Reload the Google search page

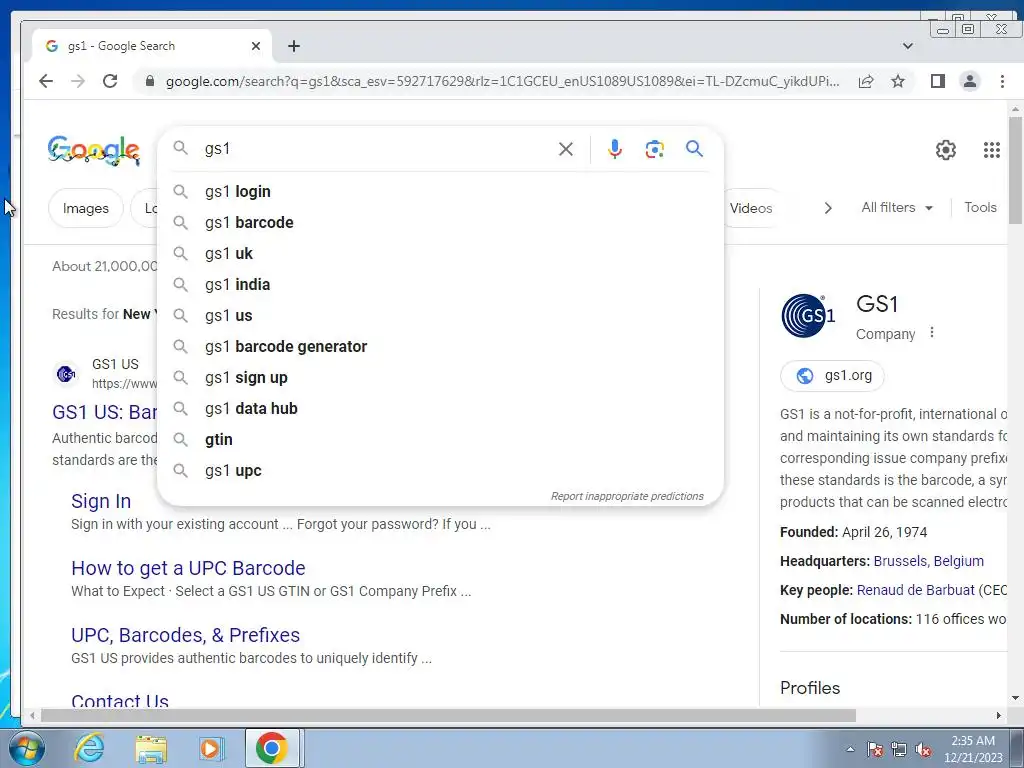click(x=110, y=81)
